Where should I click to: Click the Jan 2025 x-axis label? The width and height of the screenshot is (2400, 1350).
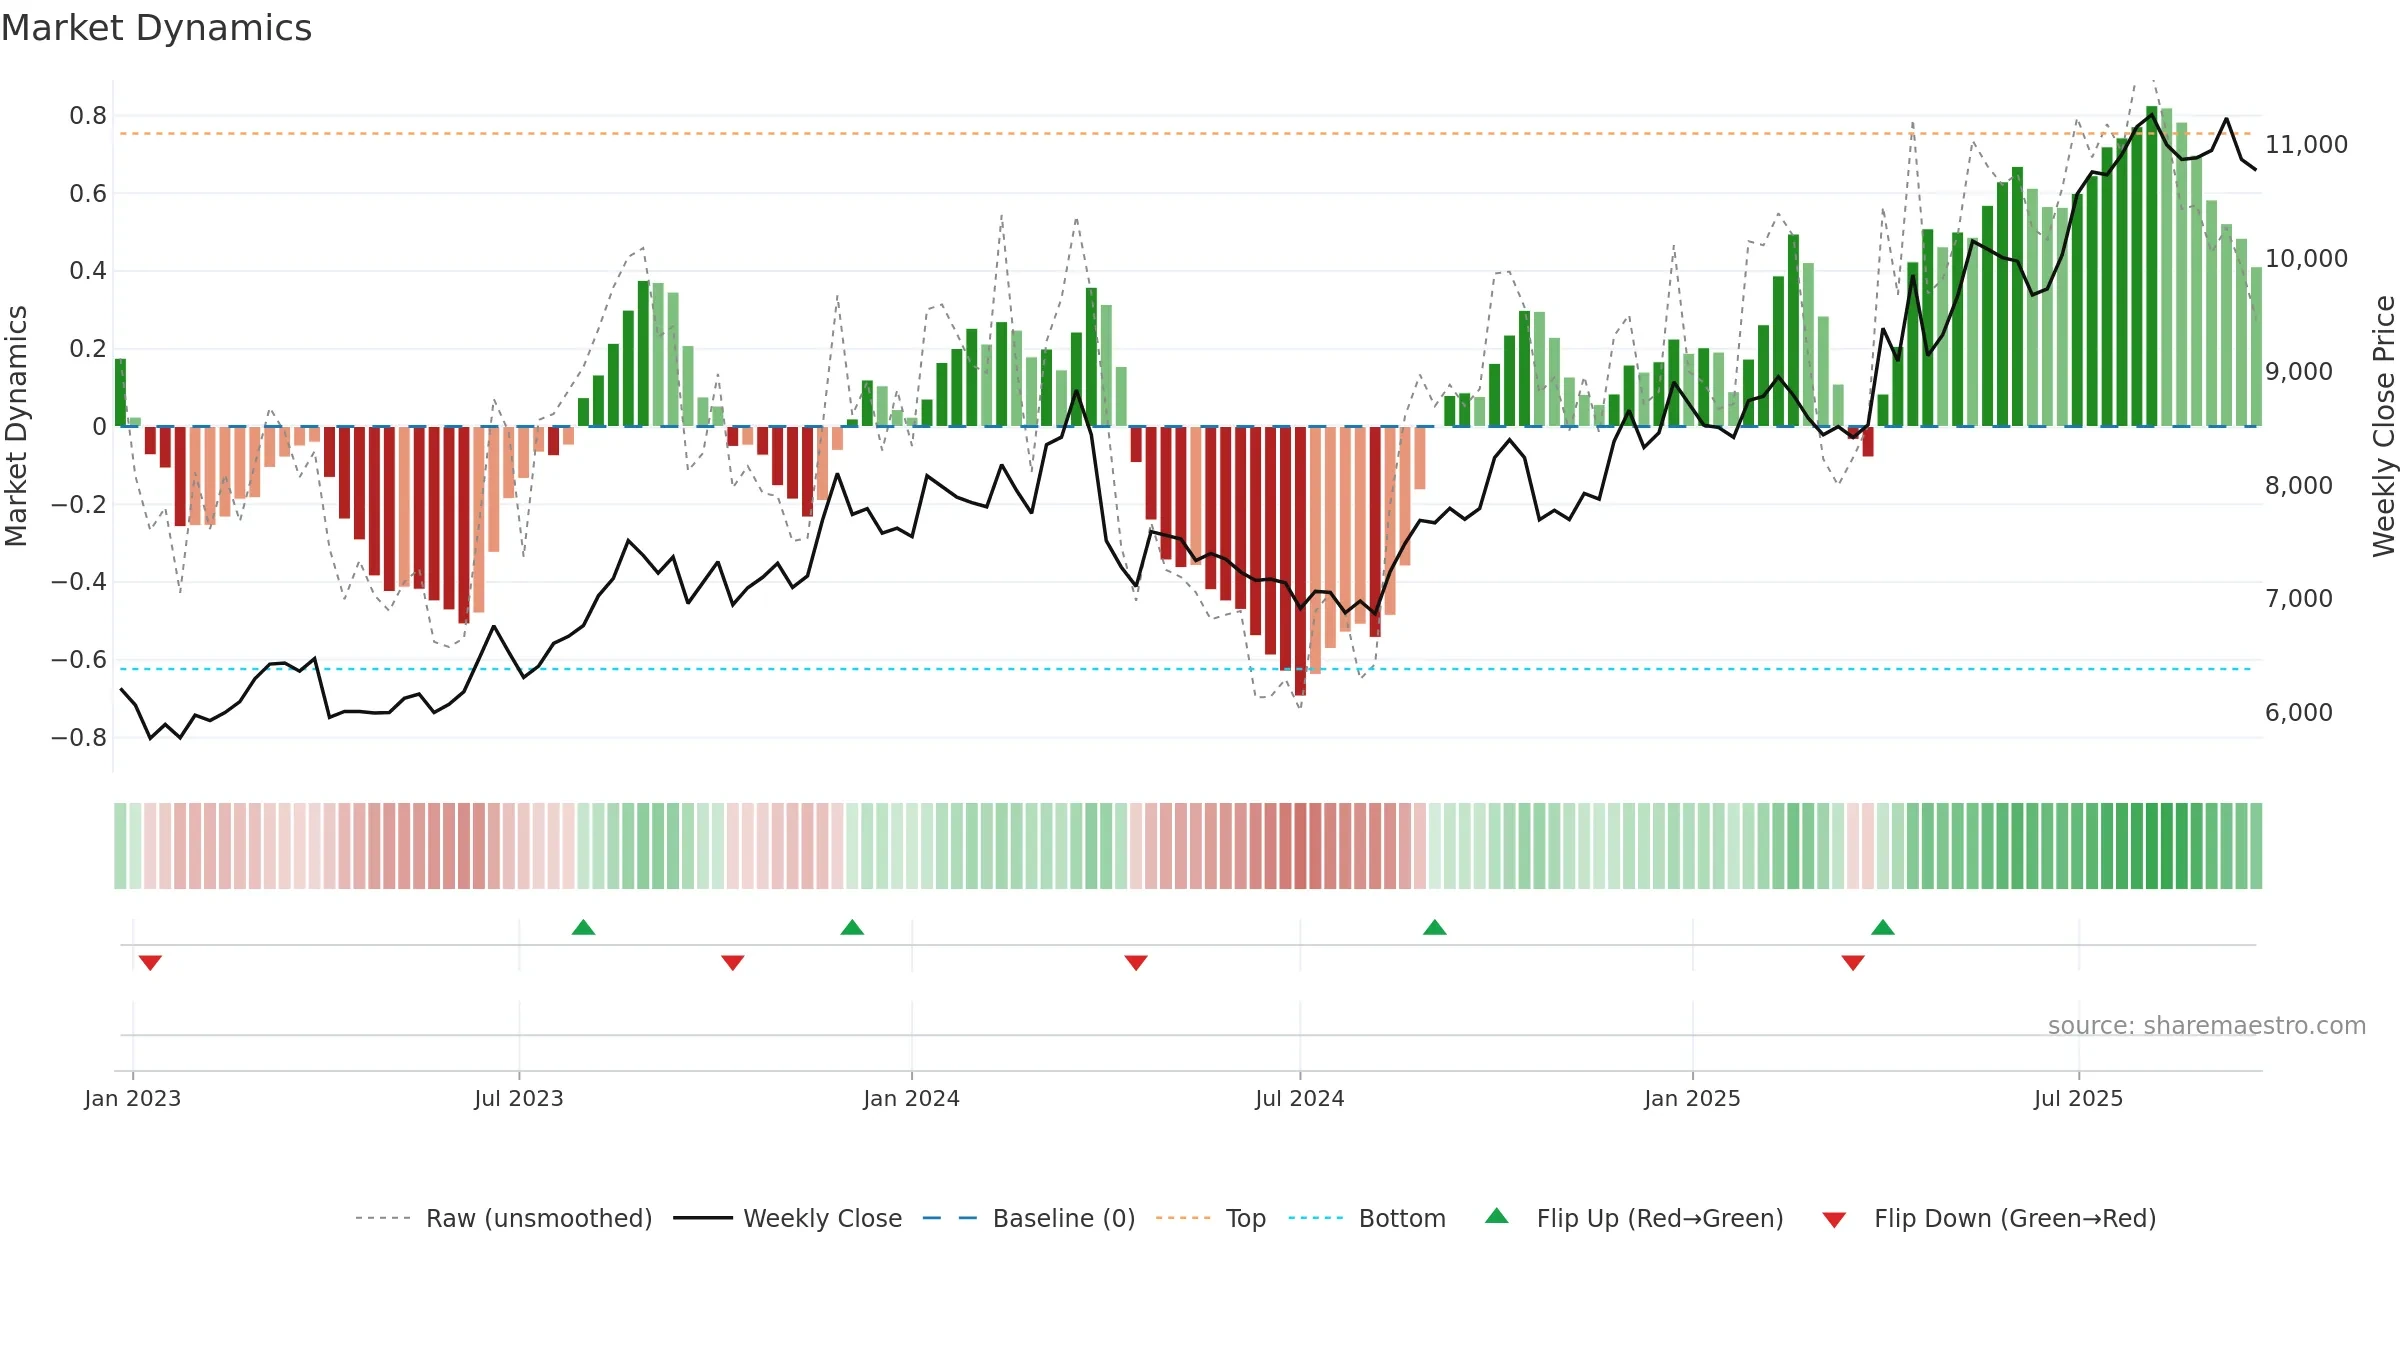[x=1693, y=1098]
